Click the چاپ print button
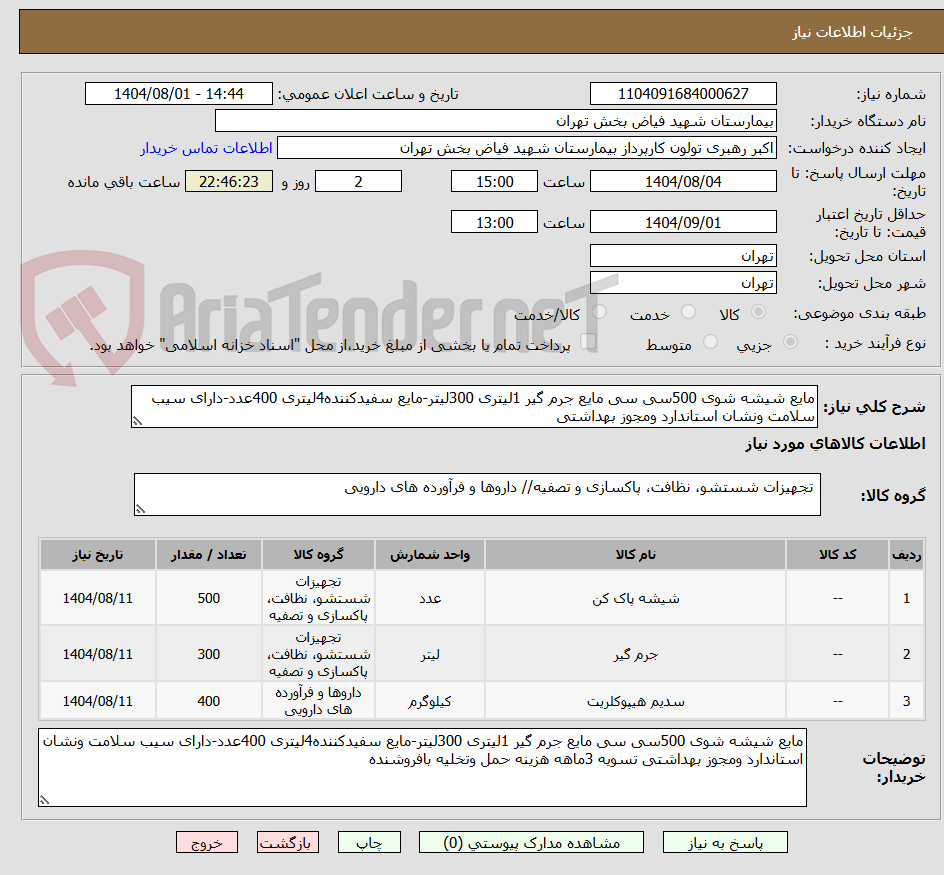 (x=369, y=842)
